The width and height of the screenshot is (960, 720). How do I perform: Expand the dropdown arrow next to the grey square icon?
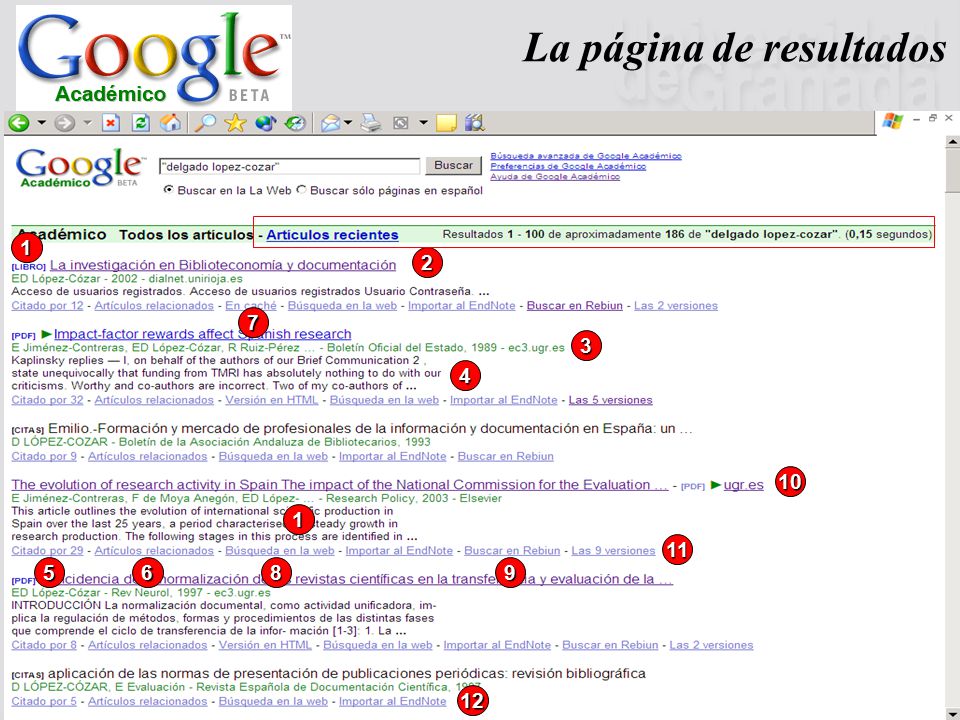(x=423, y=123)
